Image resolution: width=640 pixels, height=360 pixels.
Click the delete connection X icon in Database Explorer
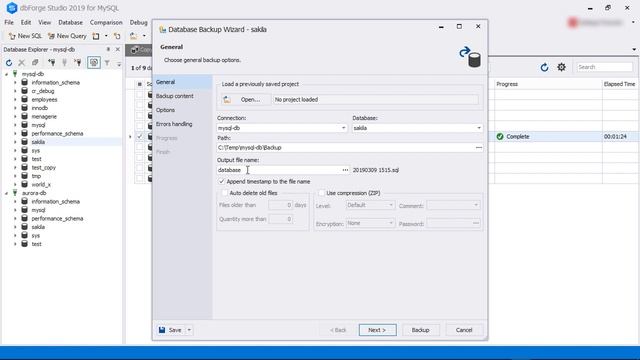[22, 63]
